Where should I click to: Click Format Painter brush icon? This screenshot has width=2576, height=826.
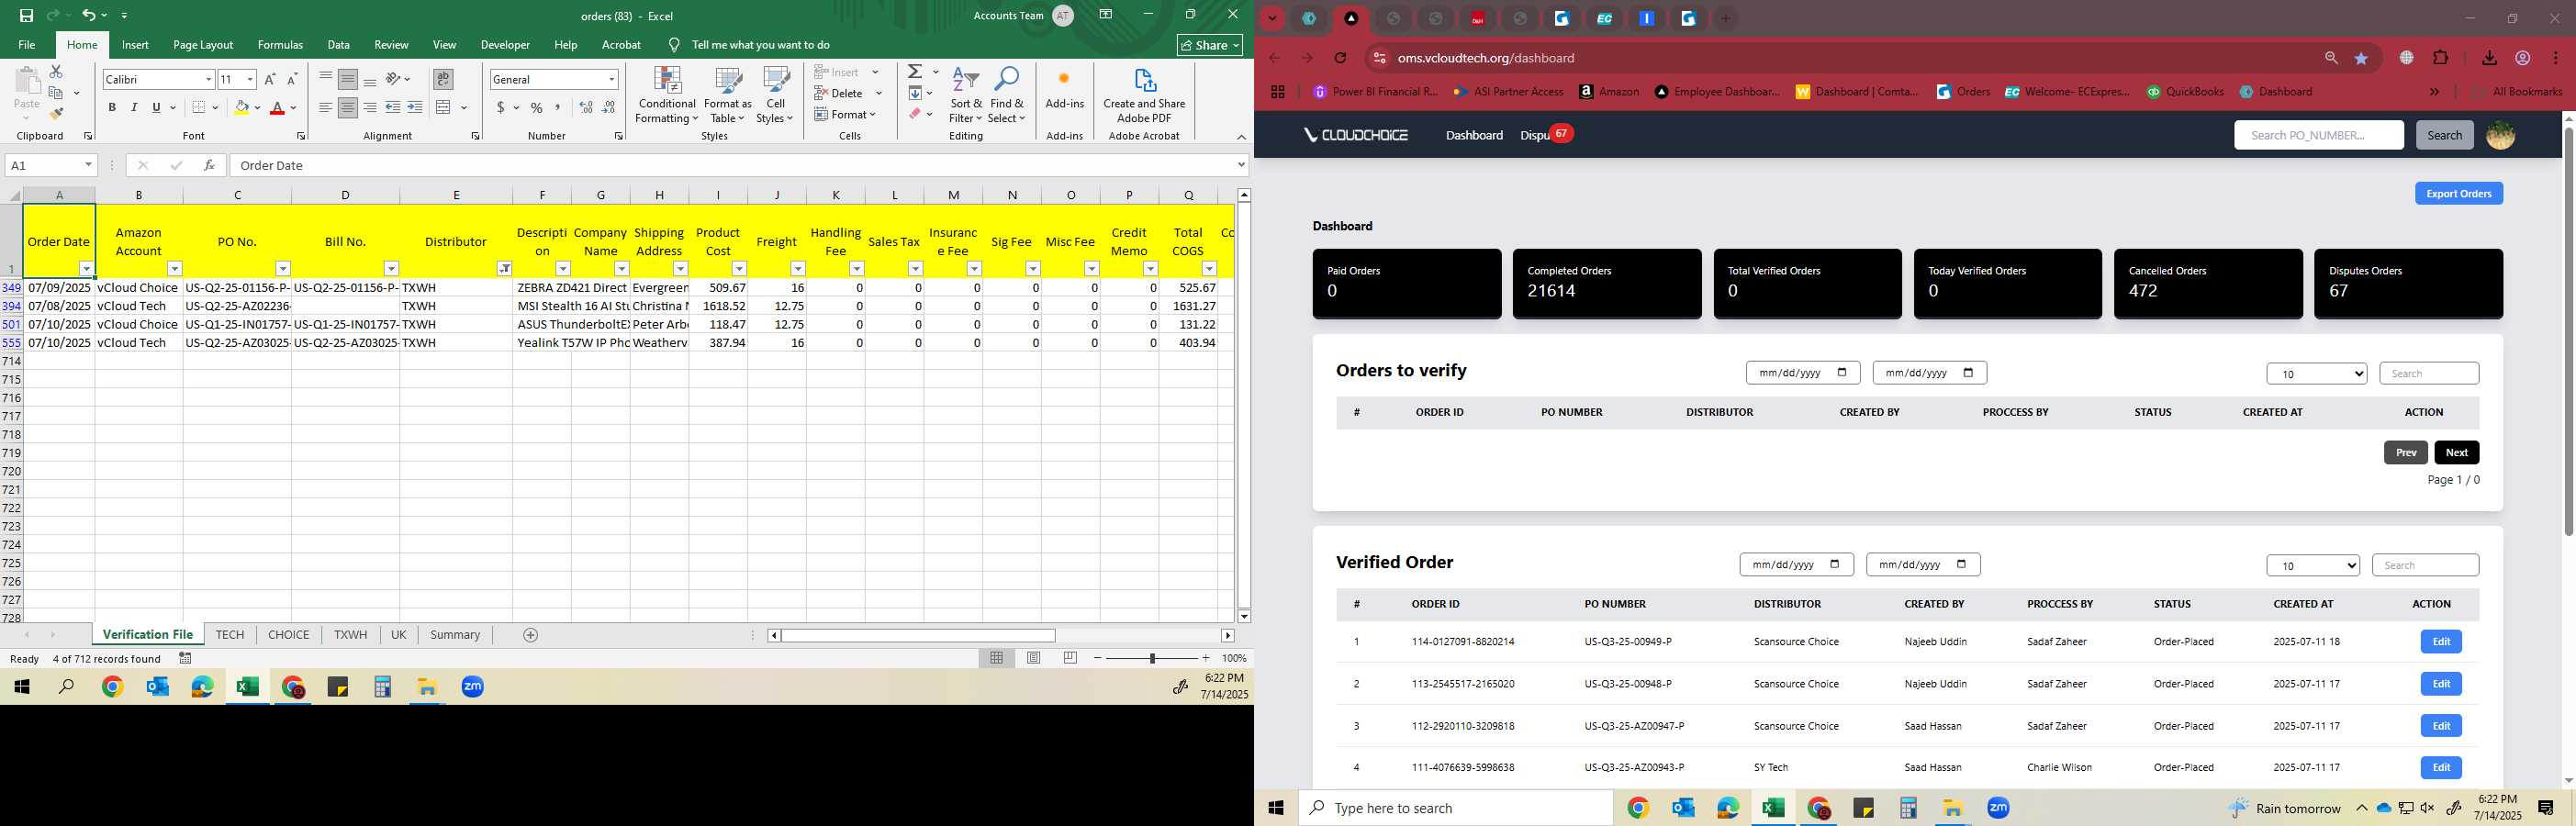56,114
